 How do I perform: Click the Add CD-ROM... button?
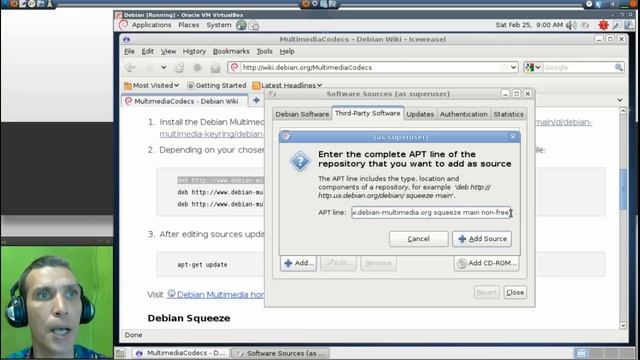click(x=487, y=263)
